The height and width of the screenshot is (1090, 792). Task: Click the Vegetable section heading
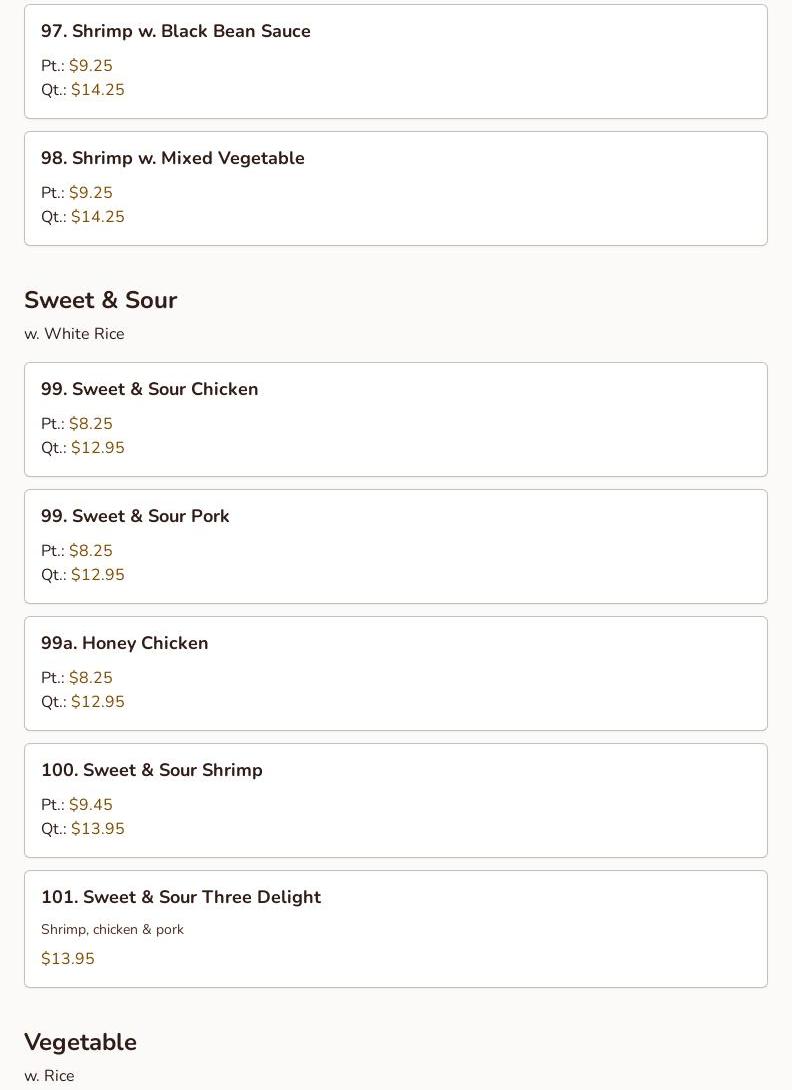pos(81,1042)
